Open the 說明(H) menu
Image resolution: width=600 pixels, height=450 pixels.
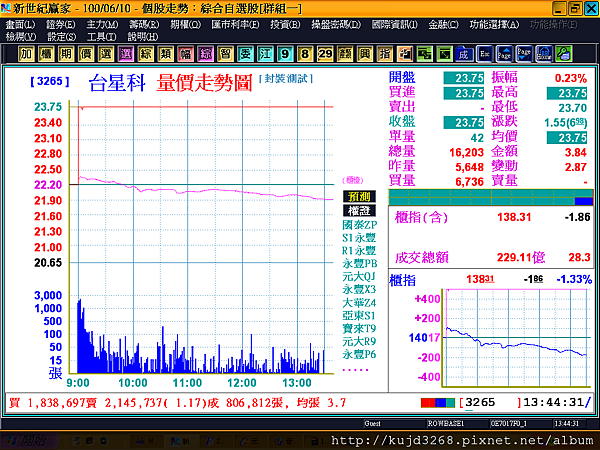(x=143, y=37)
